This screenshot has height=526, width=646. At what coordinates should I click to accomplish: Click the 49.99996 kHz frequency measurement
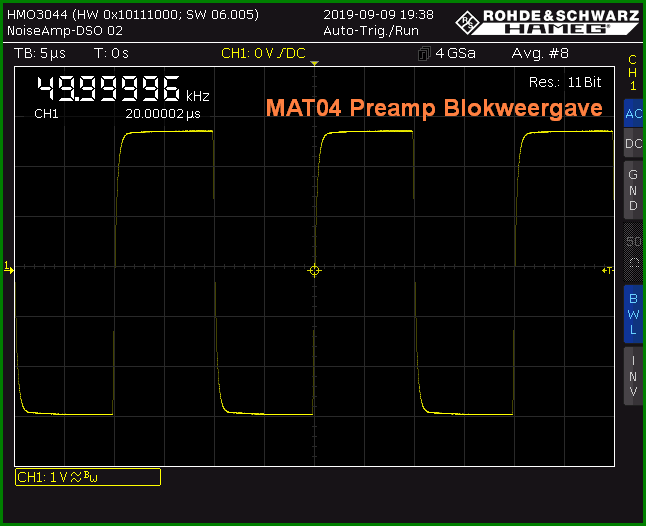coord(123,89)
